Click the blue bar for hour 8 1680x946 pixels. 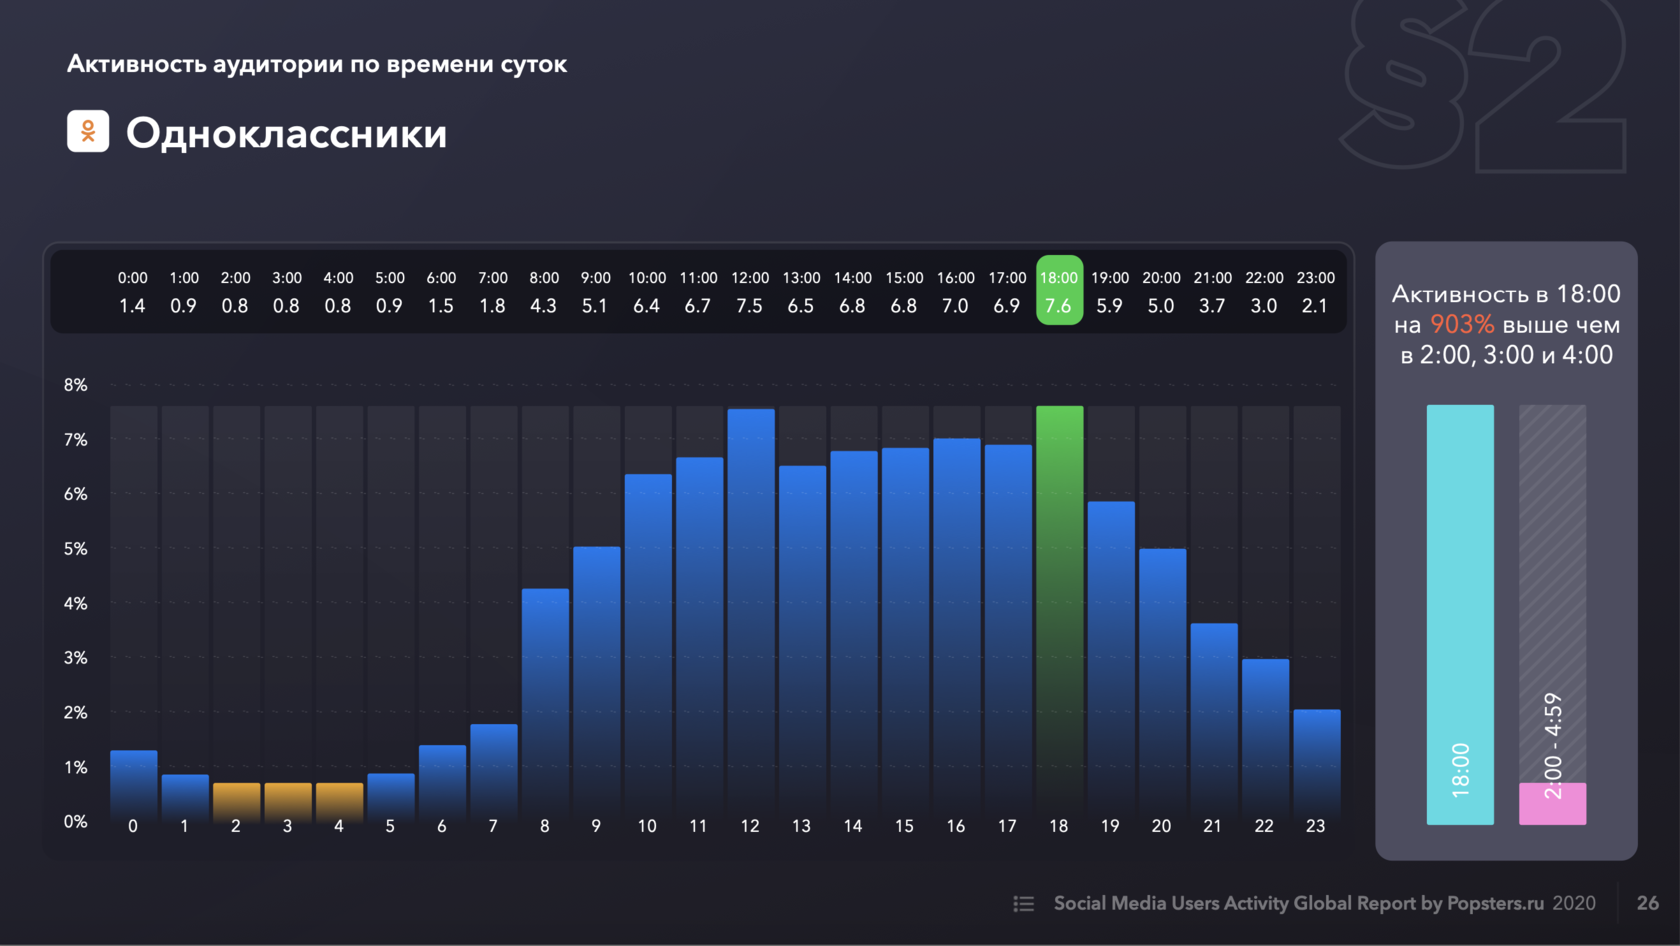(x=545, y=705)
